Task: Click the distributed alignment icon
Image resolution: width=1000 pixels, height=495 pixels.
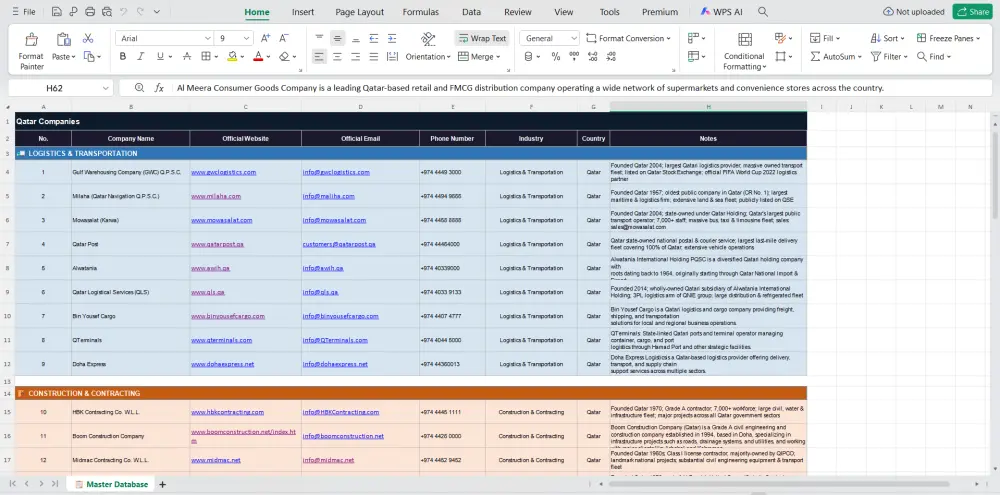Action: tap(392, 57)
